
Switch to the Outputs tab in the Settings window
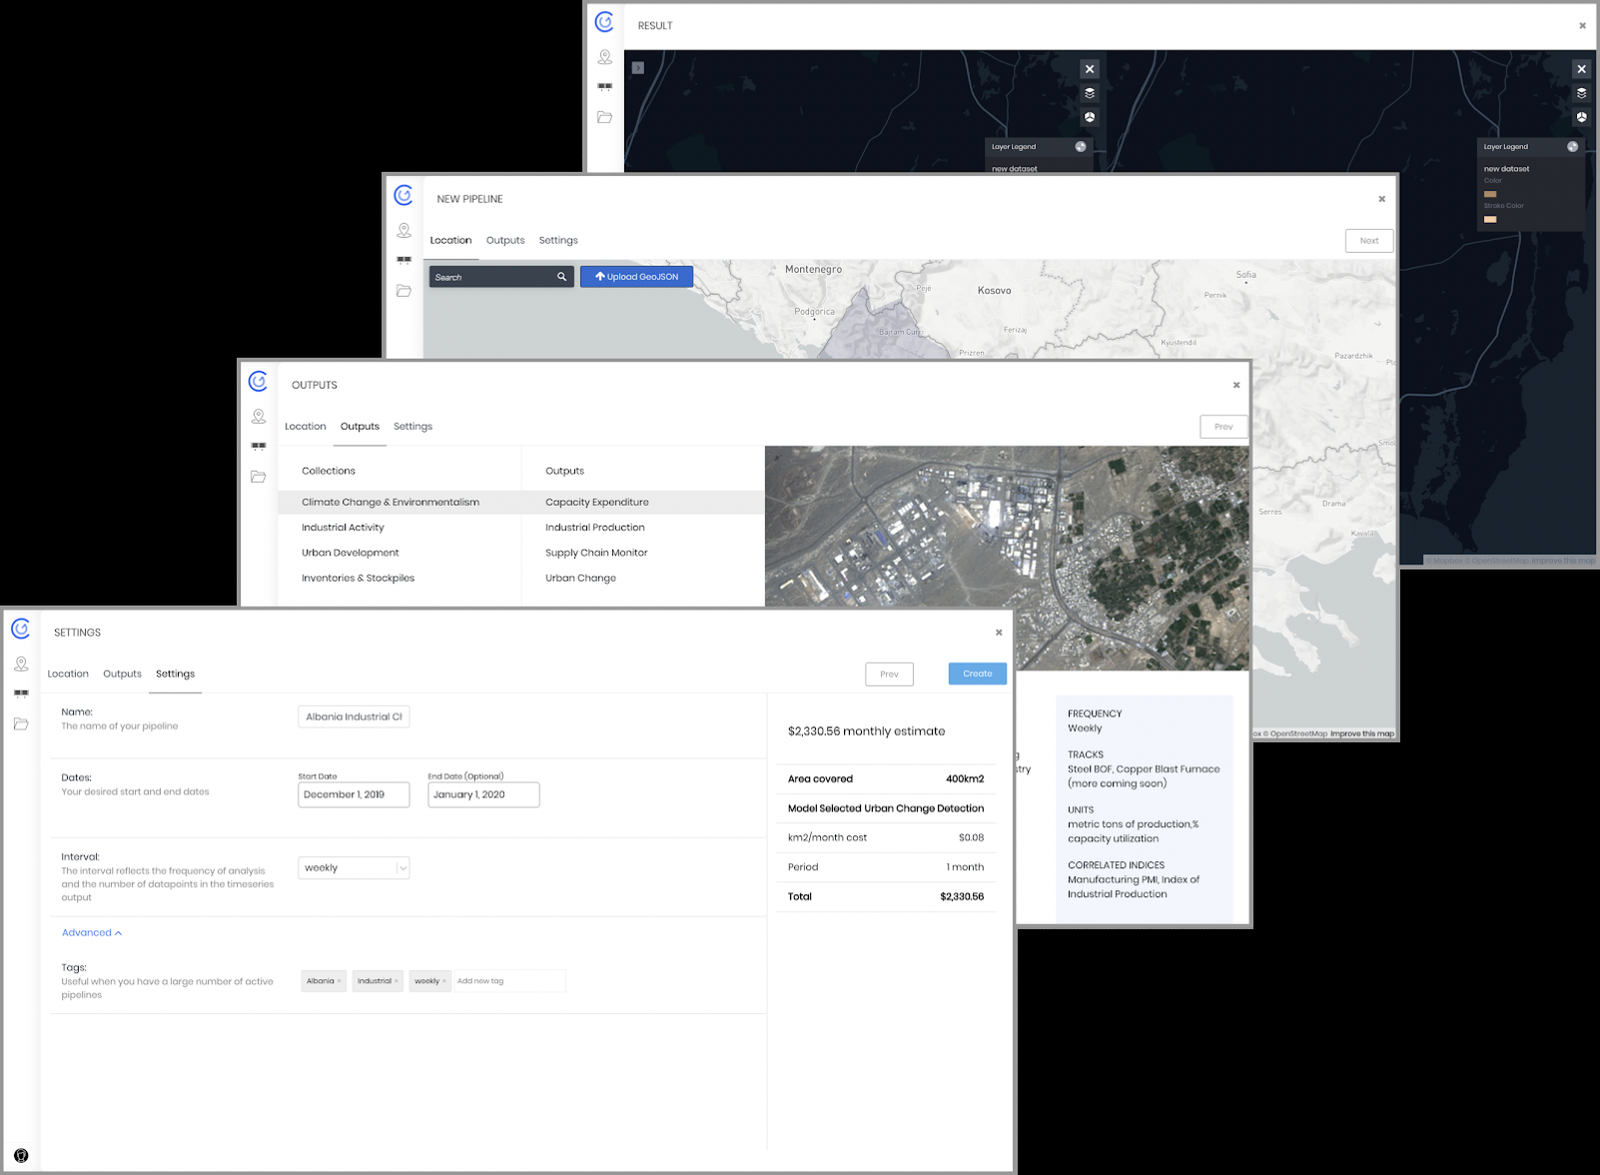click(122, 674)
